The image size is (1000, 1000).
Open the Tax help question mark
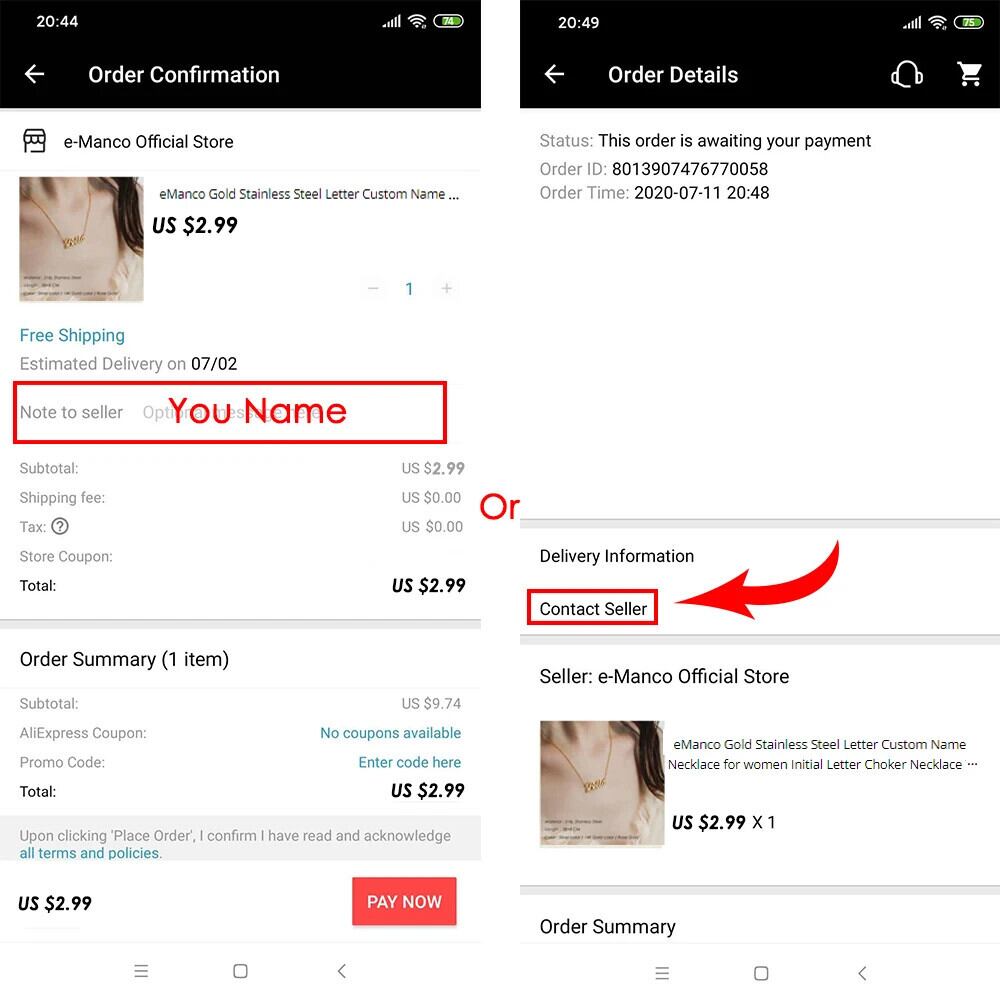click(x=60, y=526)
